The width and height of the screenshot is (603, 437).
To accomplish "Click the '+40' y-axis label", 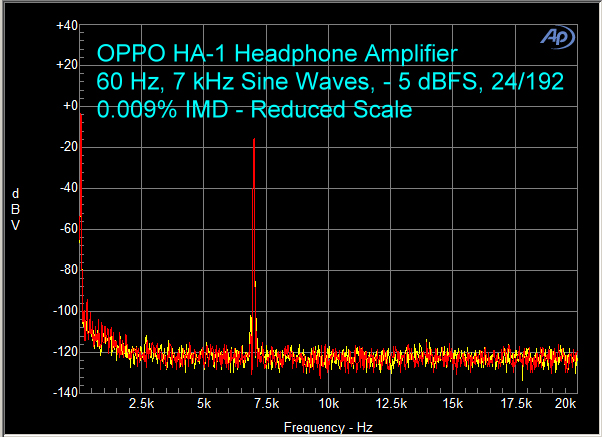I will point(67,26).
